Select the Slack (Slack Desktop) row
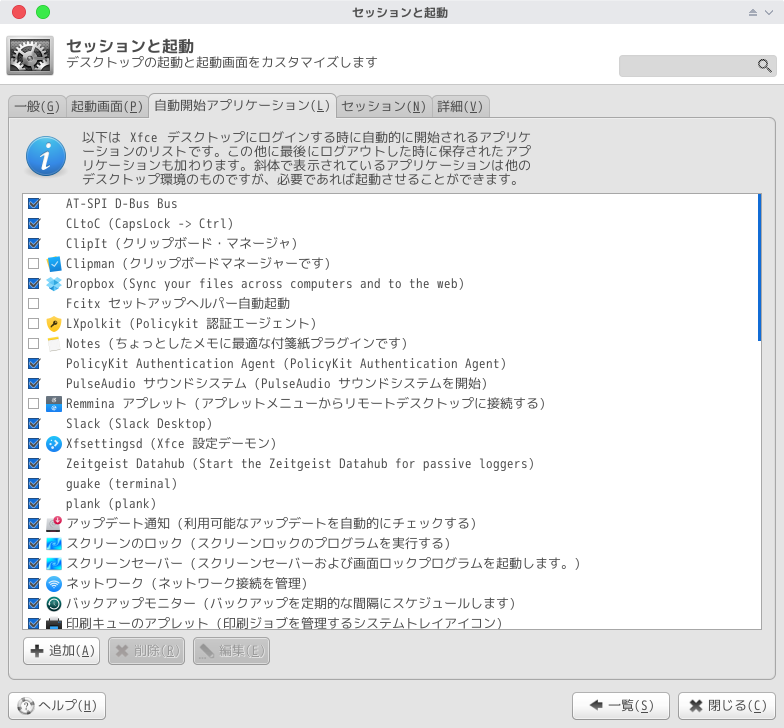The width and height of the screenshot is (784, 728). point(392,424)
